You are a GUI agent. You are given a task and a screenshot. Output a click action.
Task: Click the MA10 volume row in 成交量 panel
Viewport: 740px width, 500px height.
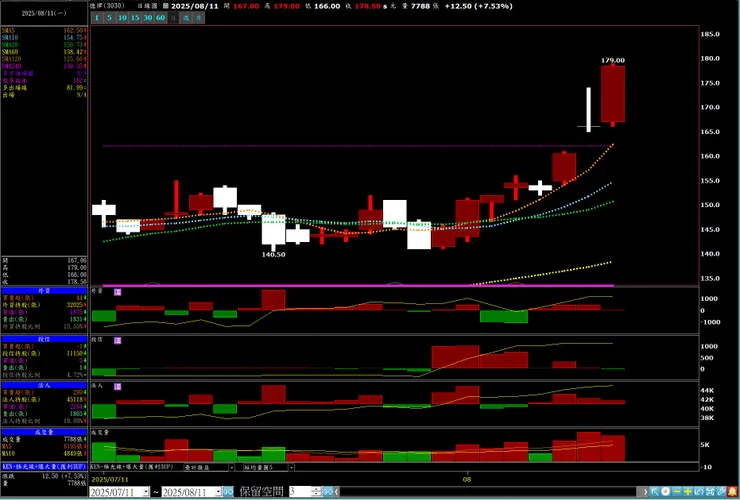coord(44,453)
